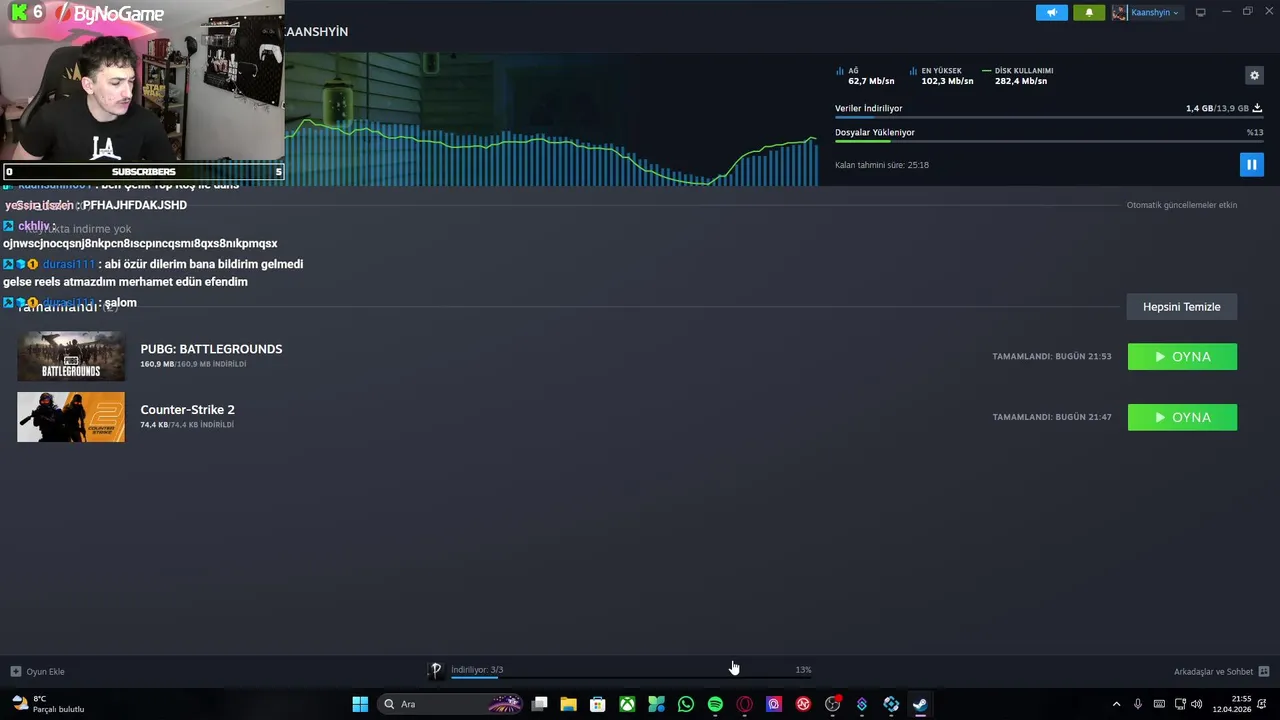Select the Counter-Strike 2 title text

[187, 410]
